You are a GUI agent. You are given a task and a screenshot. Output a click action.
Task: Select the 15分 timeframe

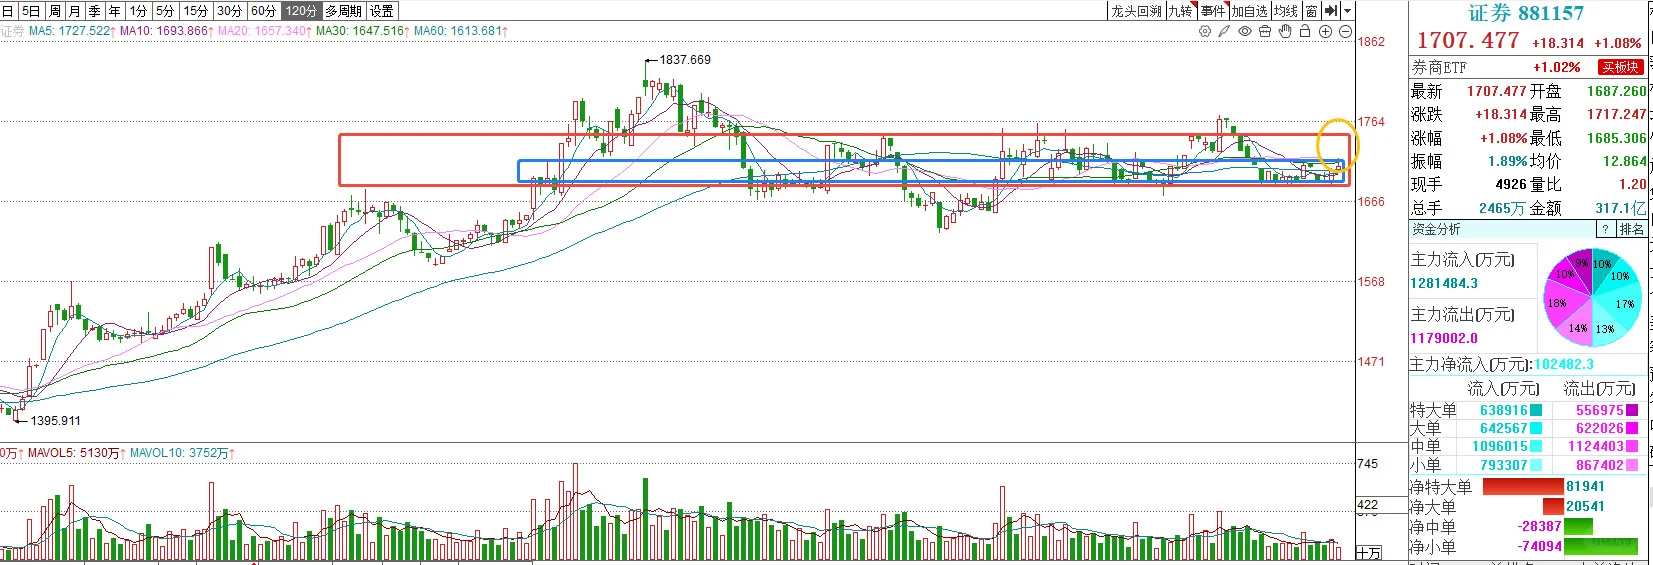pyautogui.click(x=196, y=11)
